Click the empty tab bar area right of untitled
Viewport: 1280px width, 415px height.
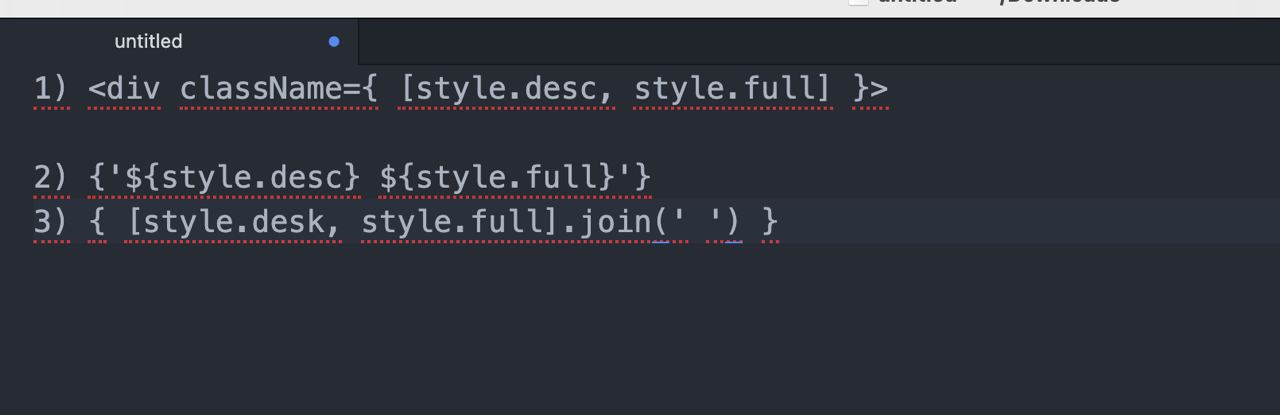click(818, 42)
